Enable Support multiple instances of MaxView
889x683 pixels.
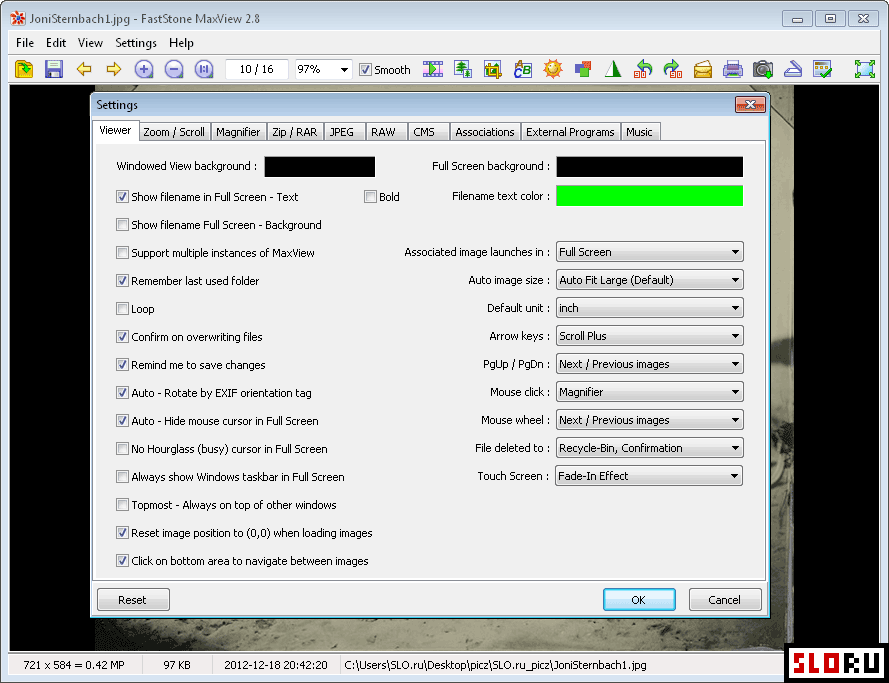coord(122,252)
